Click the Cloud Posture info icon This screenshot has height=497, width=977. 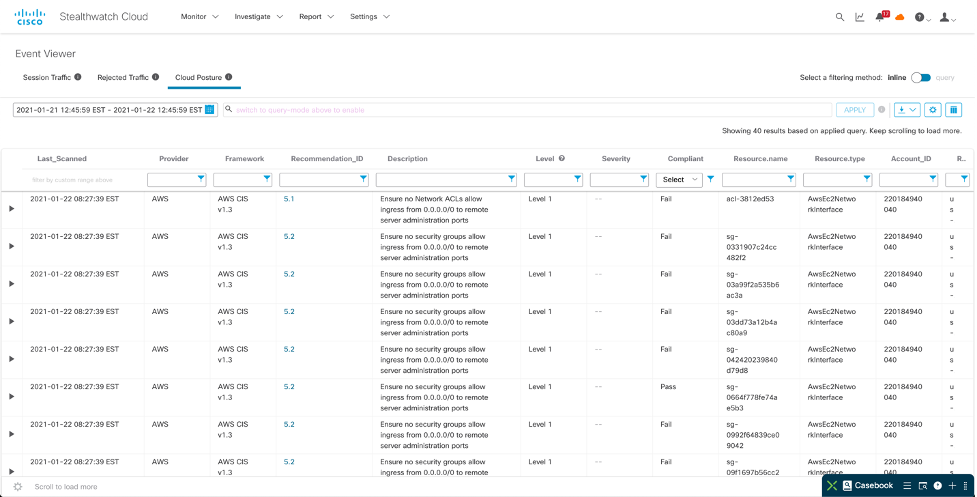pos(229,77)
